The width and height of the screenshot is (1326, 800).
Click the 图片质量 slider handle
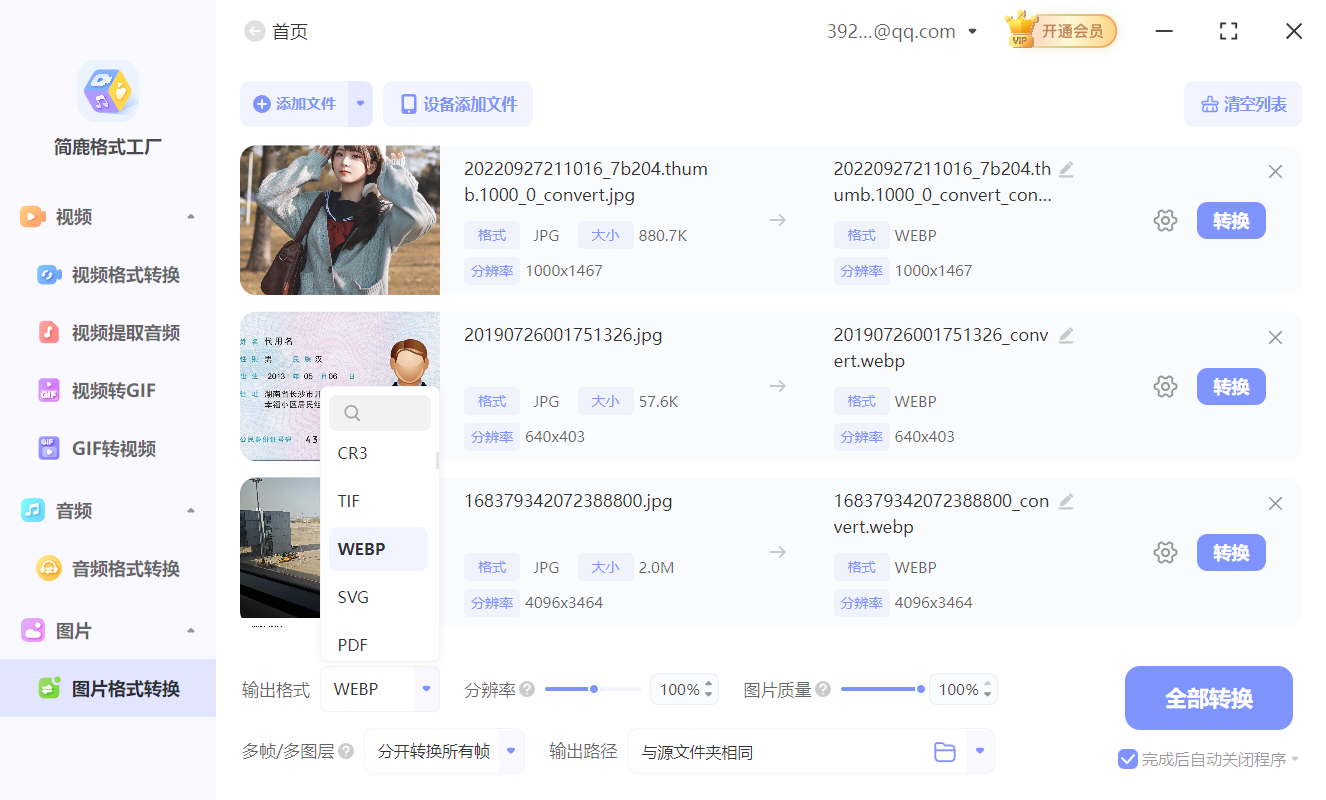click(921, 688)
